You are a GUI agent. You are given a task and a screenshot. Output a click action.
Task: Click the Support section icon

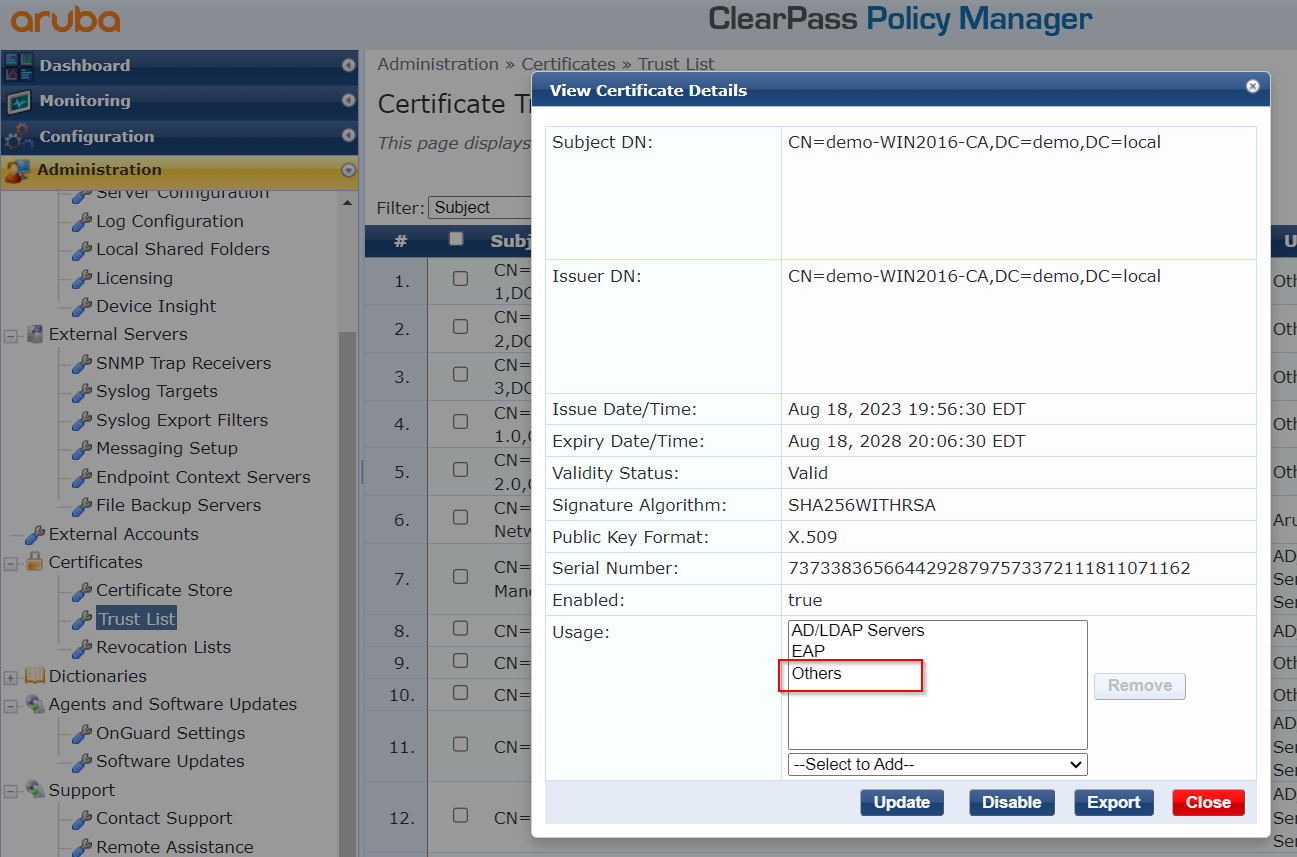click(35, 790)
